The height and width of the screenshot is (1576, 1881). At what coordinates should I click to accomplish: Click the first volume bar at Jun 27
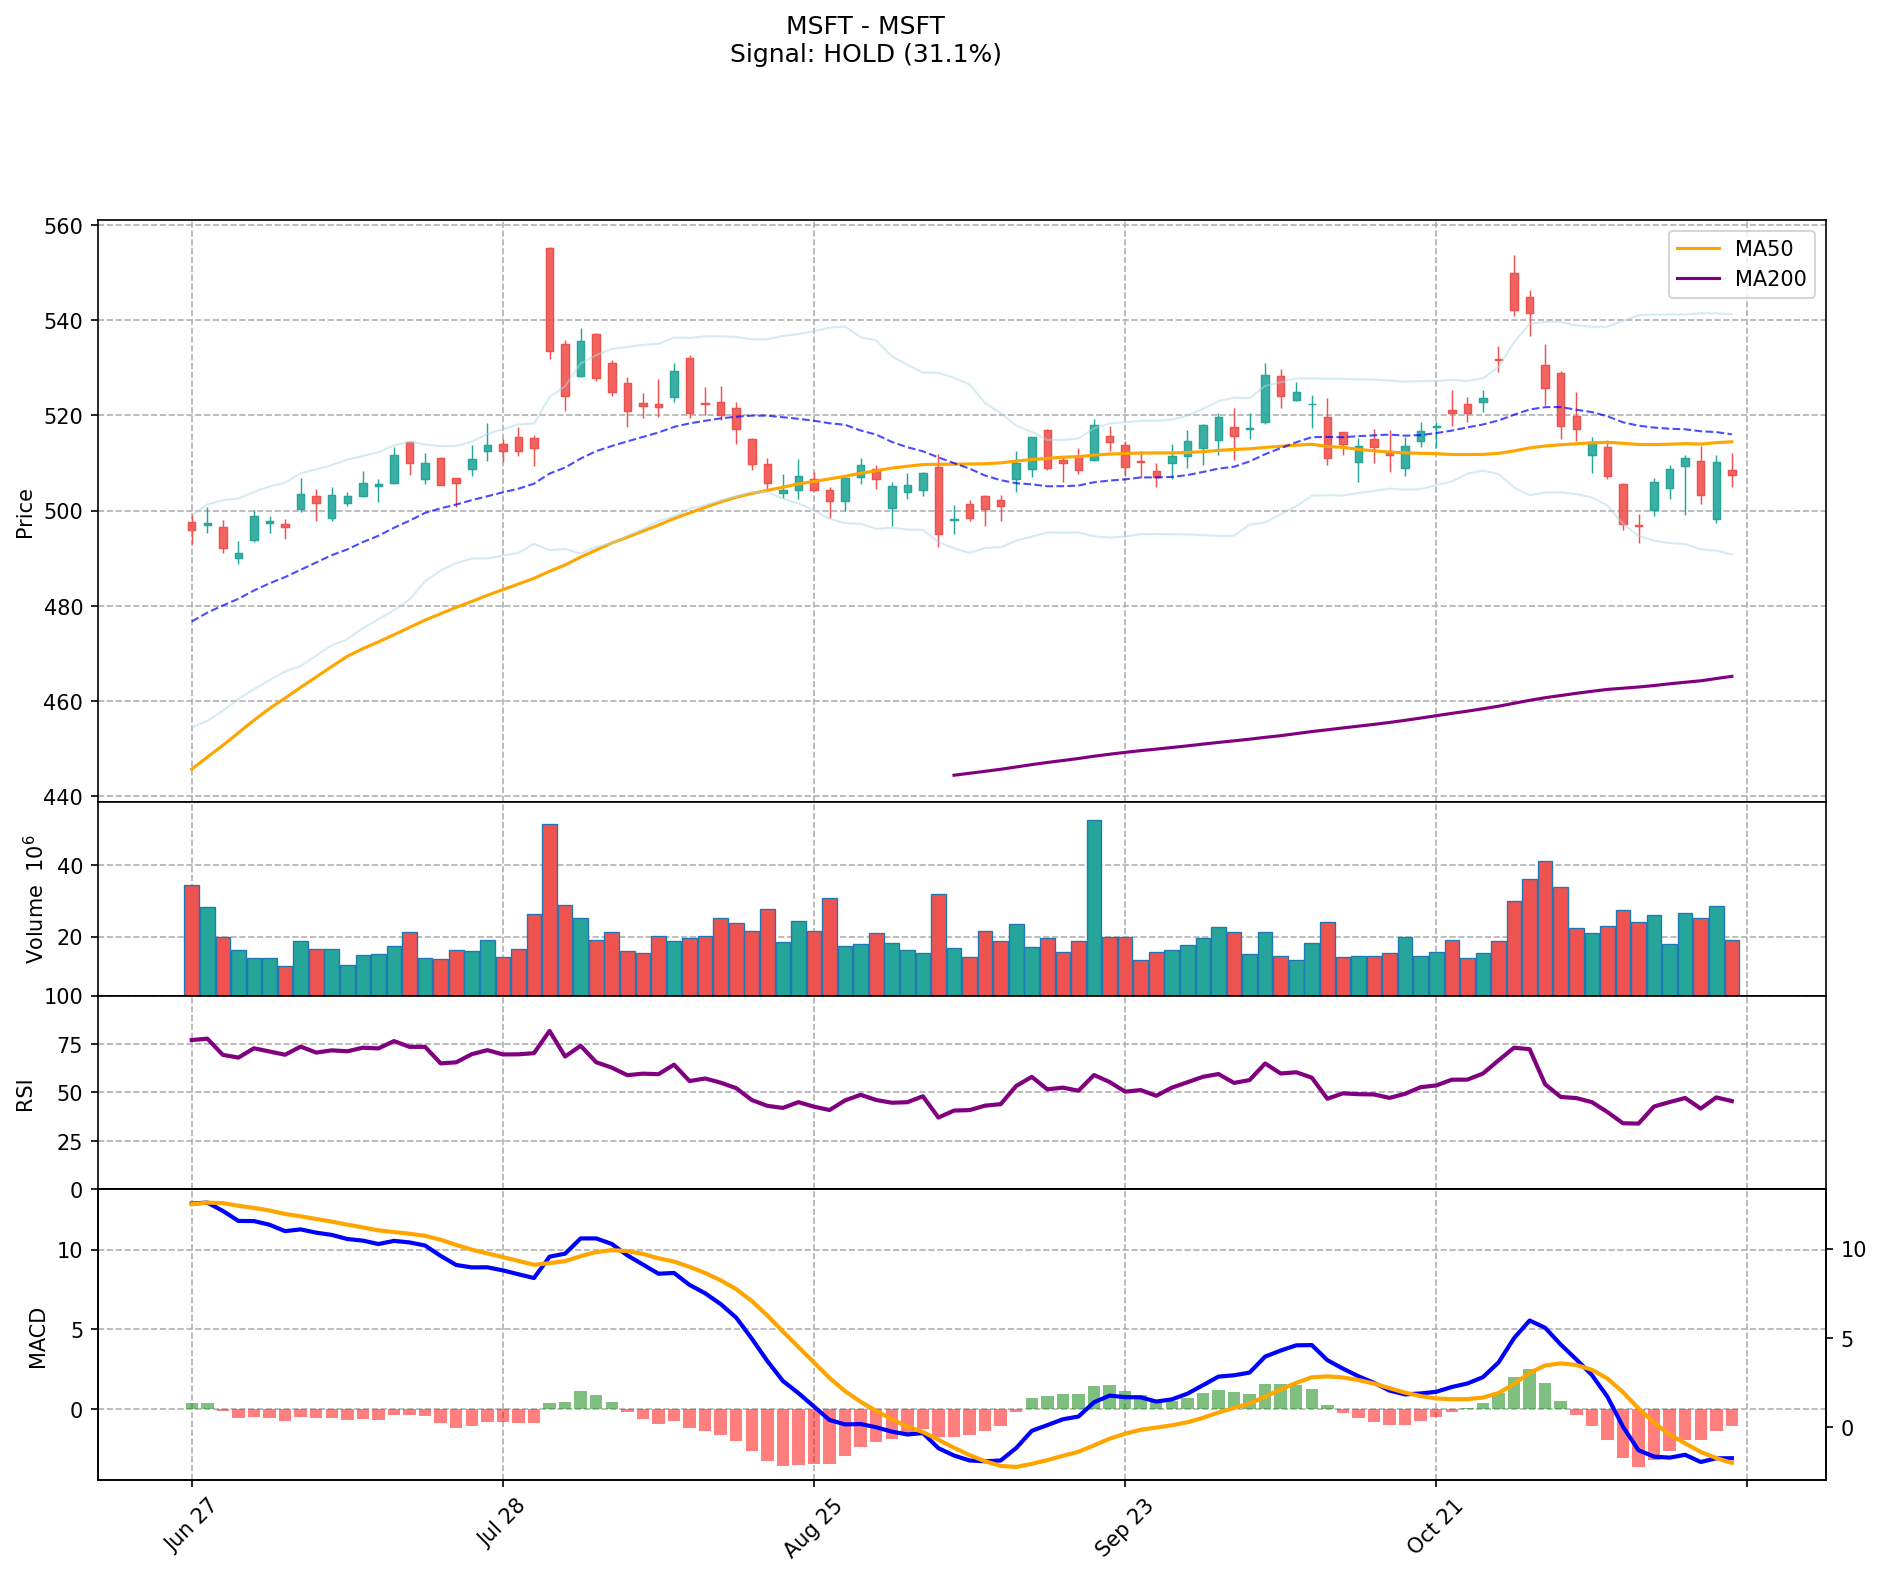point(192,939)
